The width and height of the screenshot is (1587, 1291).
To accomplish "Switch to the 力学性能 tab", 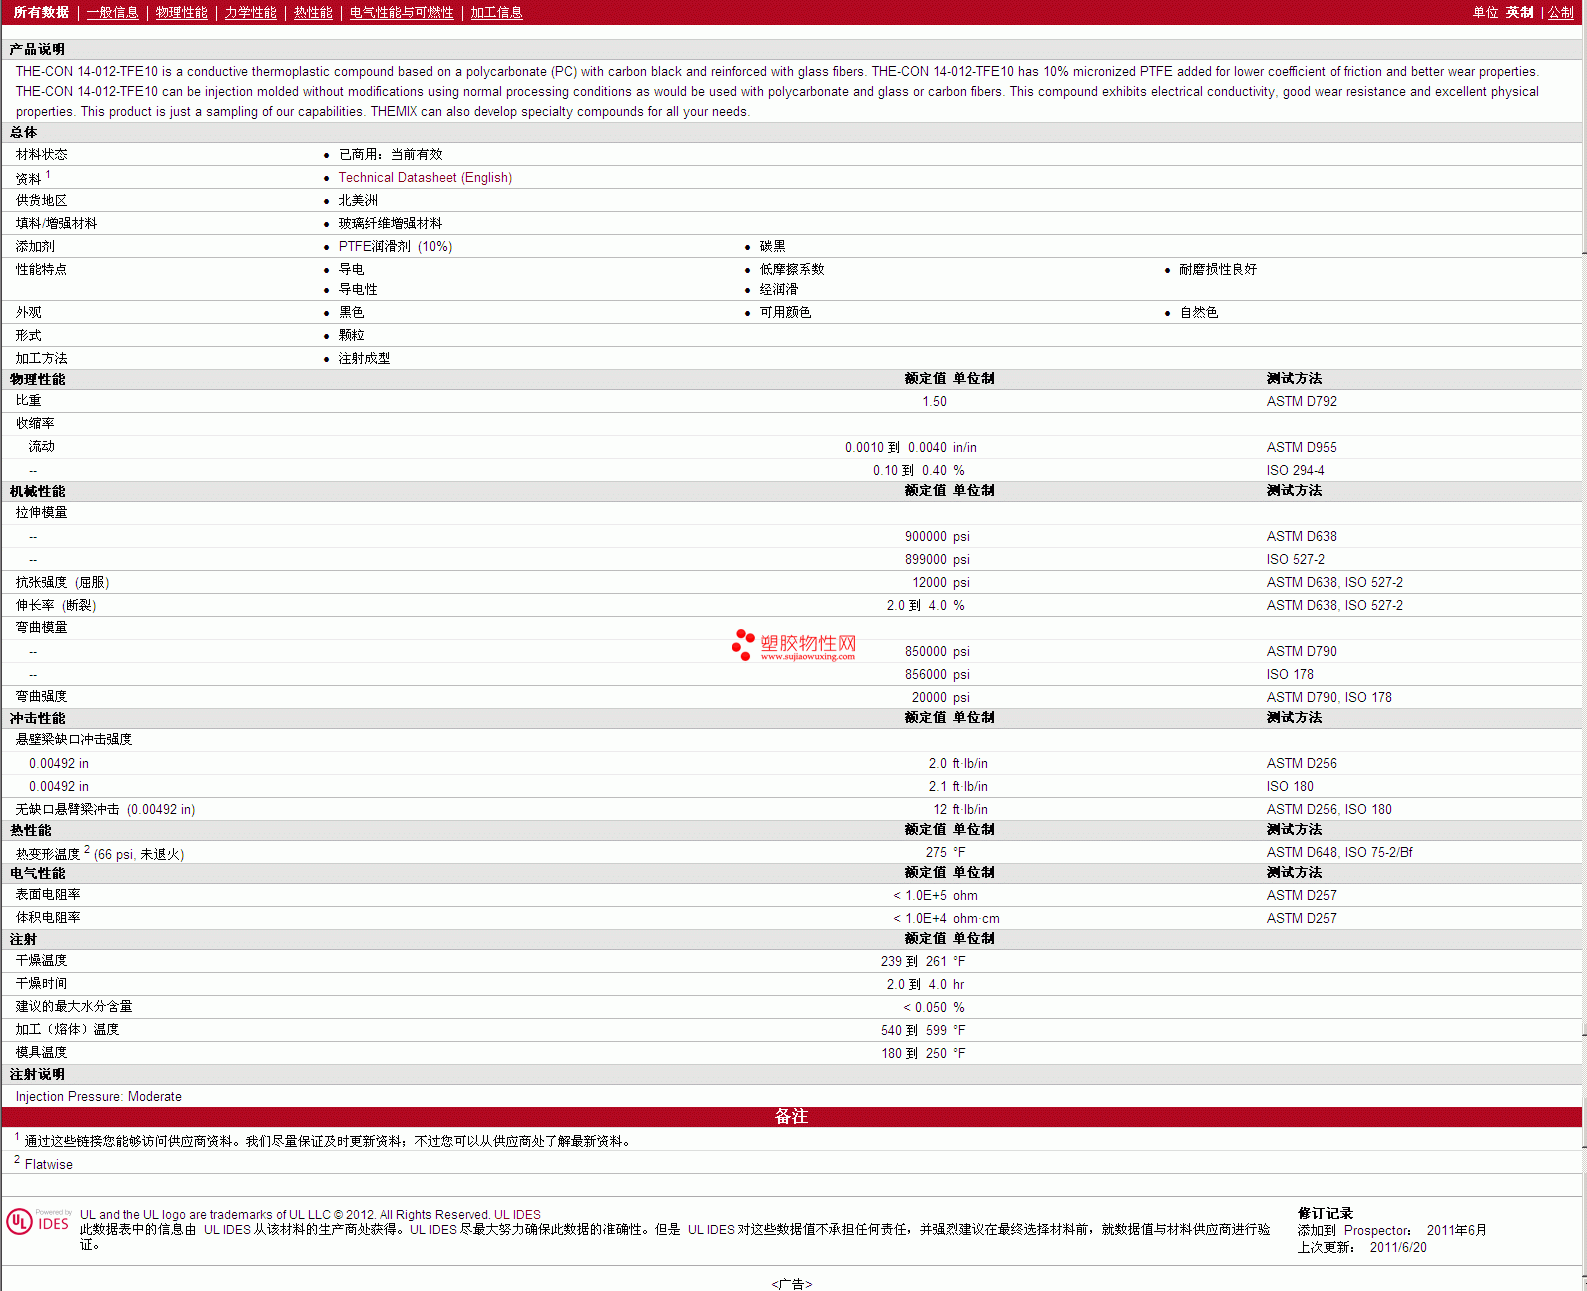I will (250, 12).
